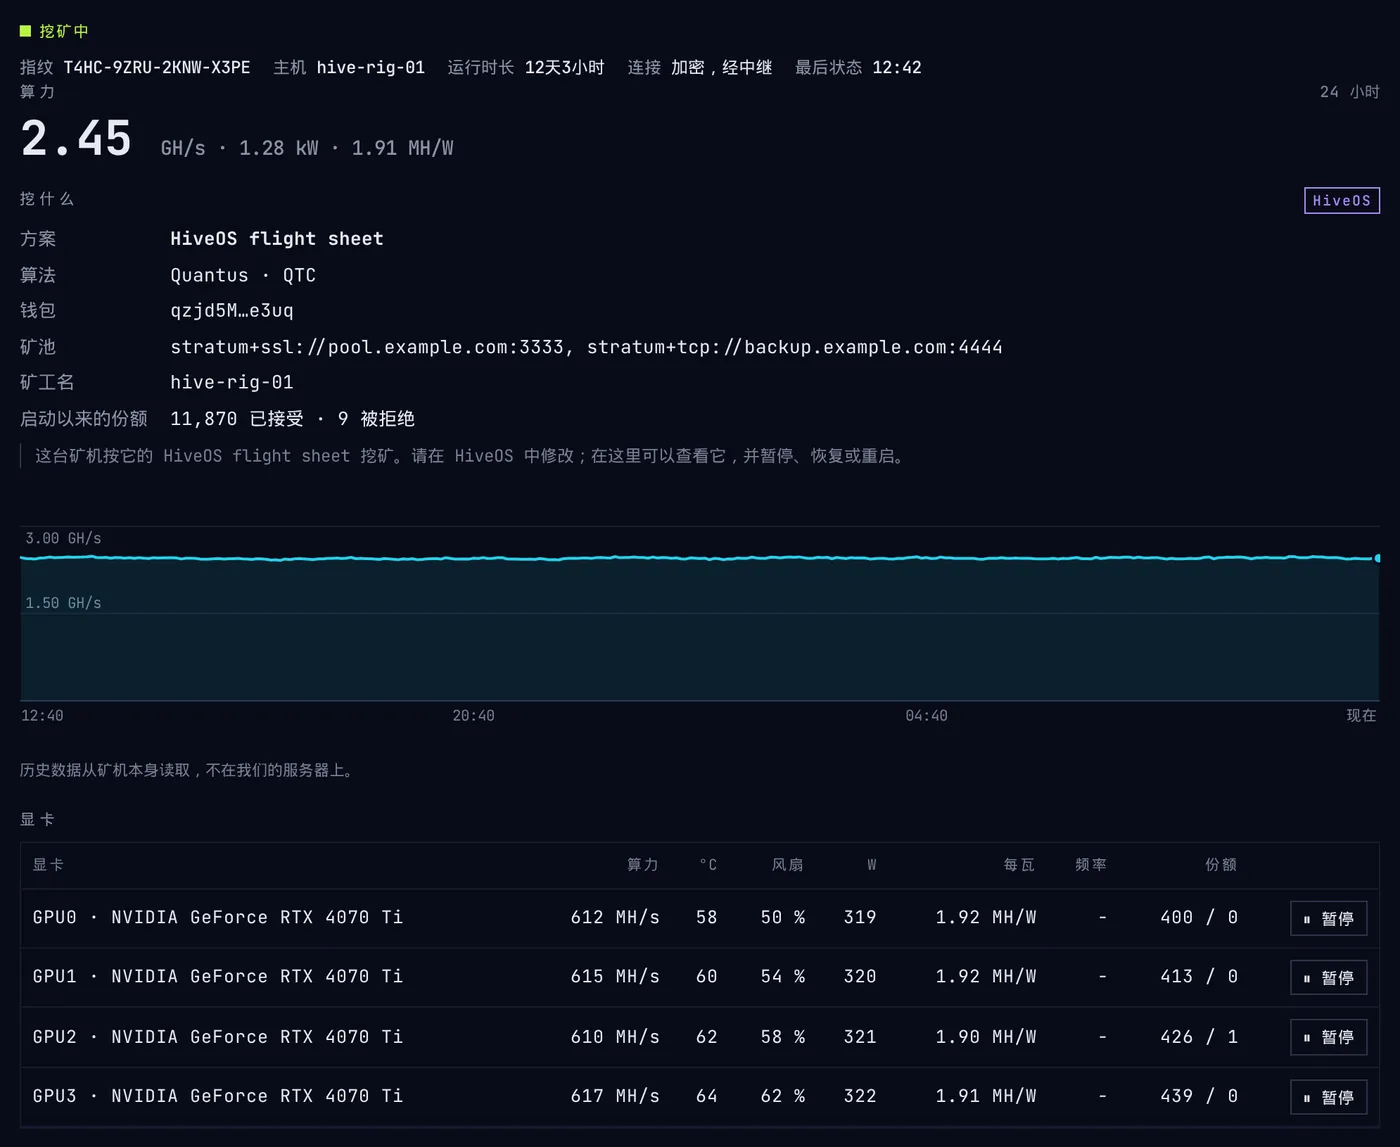The height and width of the screenshot is (1147, 1400).
Task: Click GPU0 efficiency 1.92 MH/W
Action: 986,918
